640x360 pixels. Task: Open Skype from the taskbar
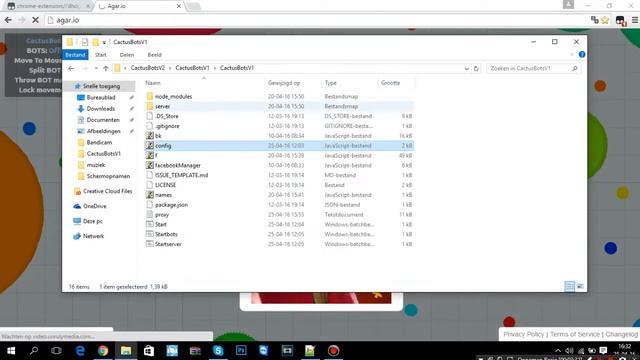[x=218, y=351]
